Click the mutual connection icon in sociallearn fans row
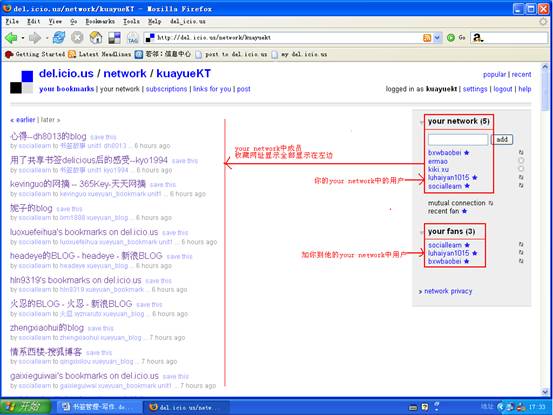Image resolution: width=553 pixels, height=415 pixels. (521, 244)
